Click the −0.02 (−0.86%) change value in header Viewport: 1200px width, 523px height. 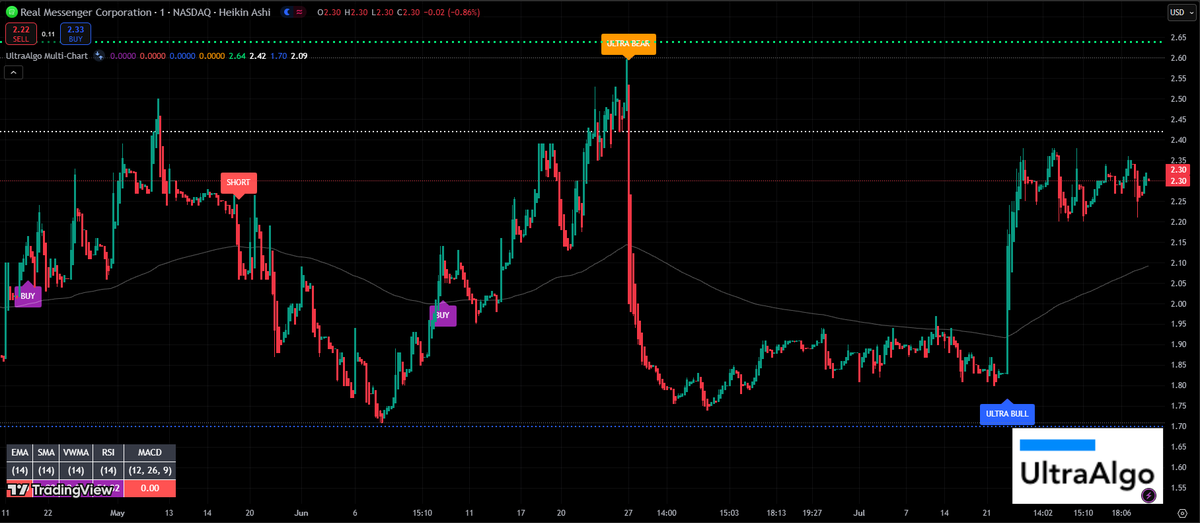tap(450, 13)
